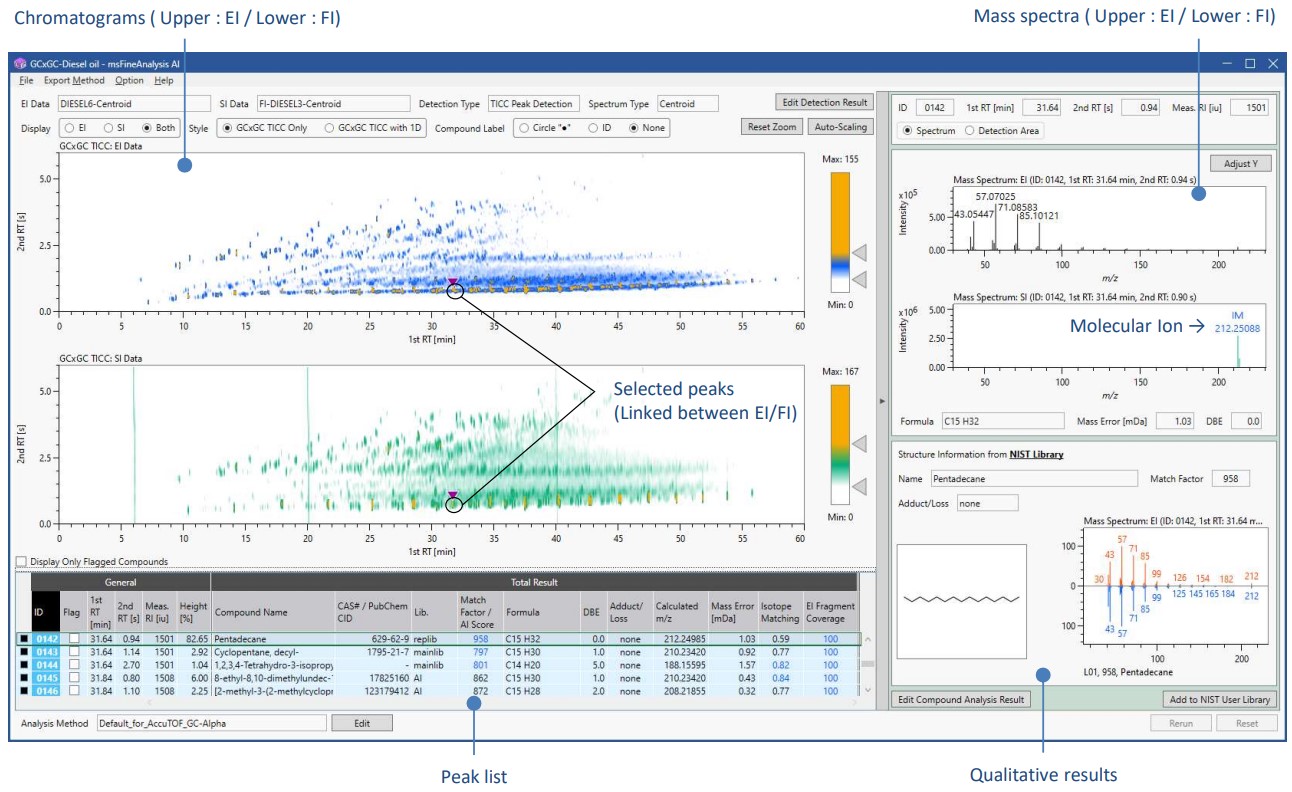Select the EI display radio button
This screenshot has width=1292, height=792.
[70, 128]
